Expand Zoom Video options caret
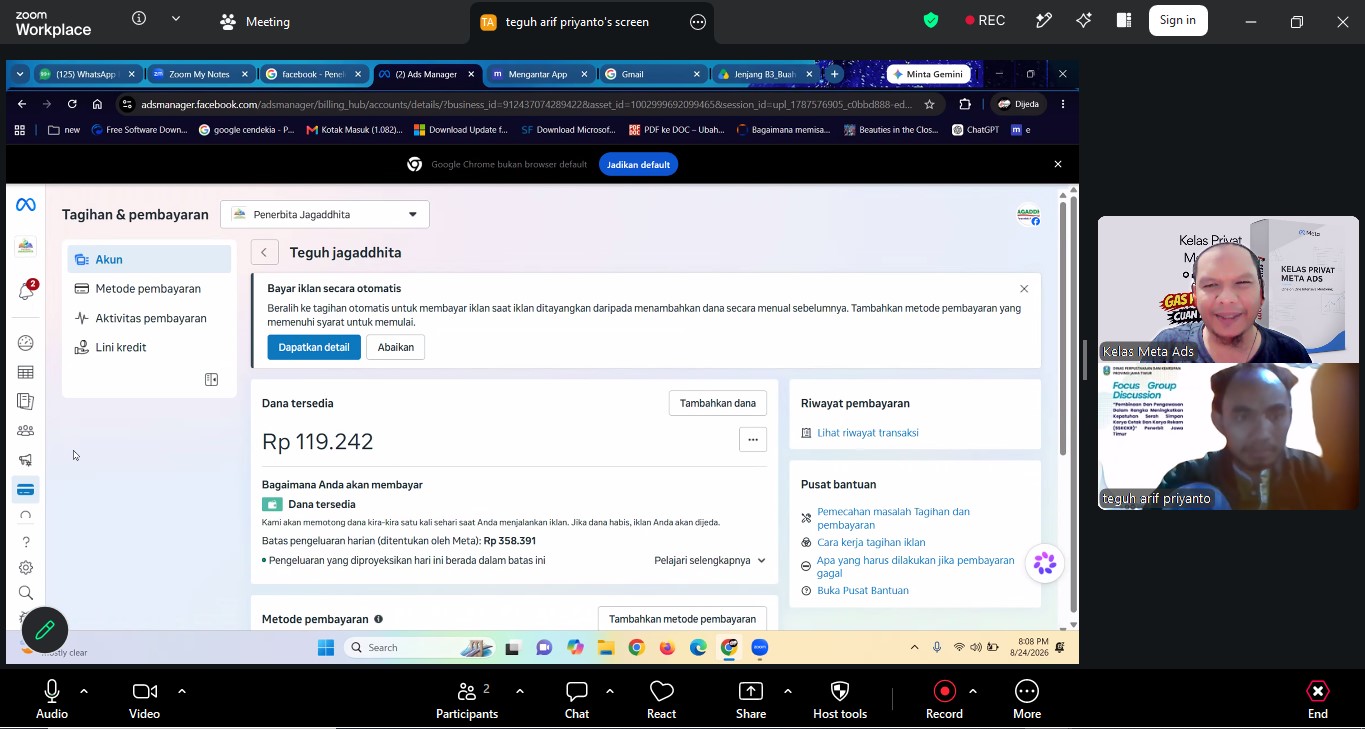 [182, 691]
